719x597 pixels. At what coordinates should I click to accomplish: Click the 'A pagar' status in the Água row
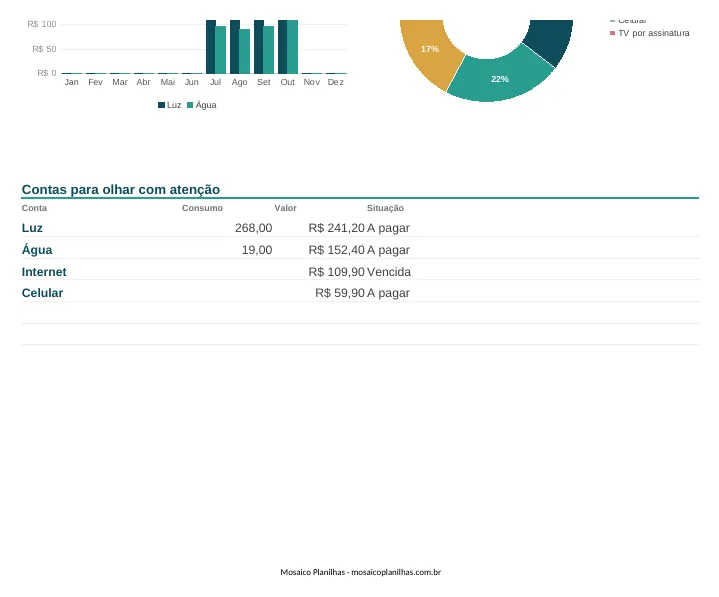tap(388, 250)
